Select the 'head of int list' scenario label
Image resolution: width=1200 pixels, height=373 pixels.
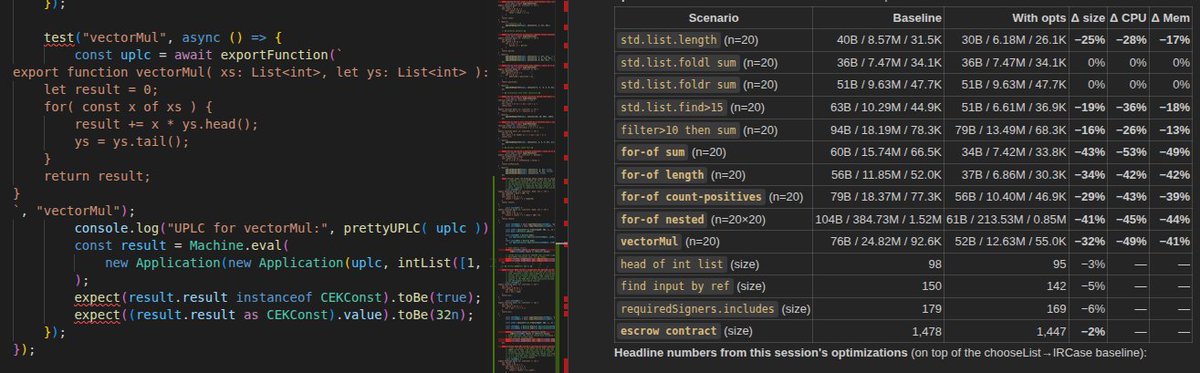671,263
